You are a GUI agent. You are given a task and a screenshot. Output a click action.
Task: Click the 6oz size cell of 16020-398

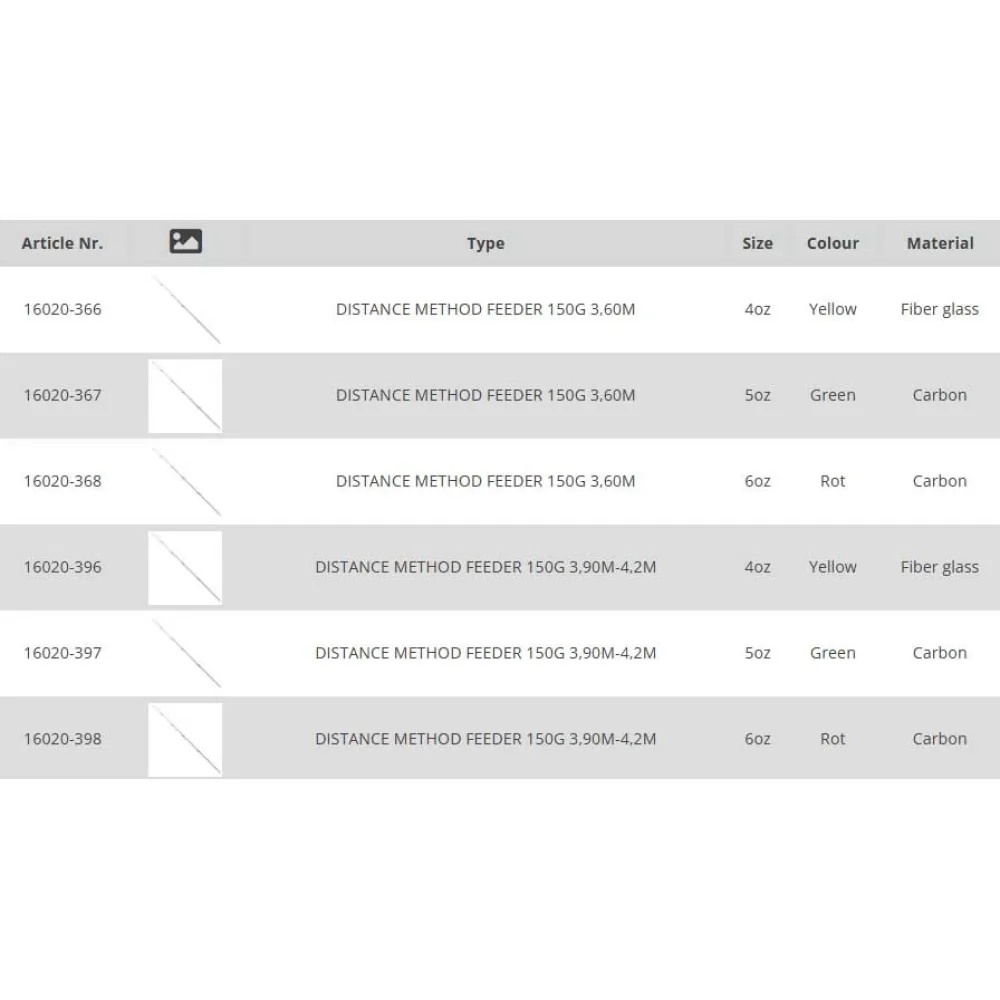[x=758, y=740]
